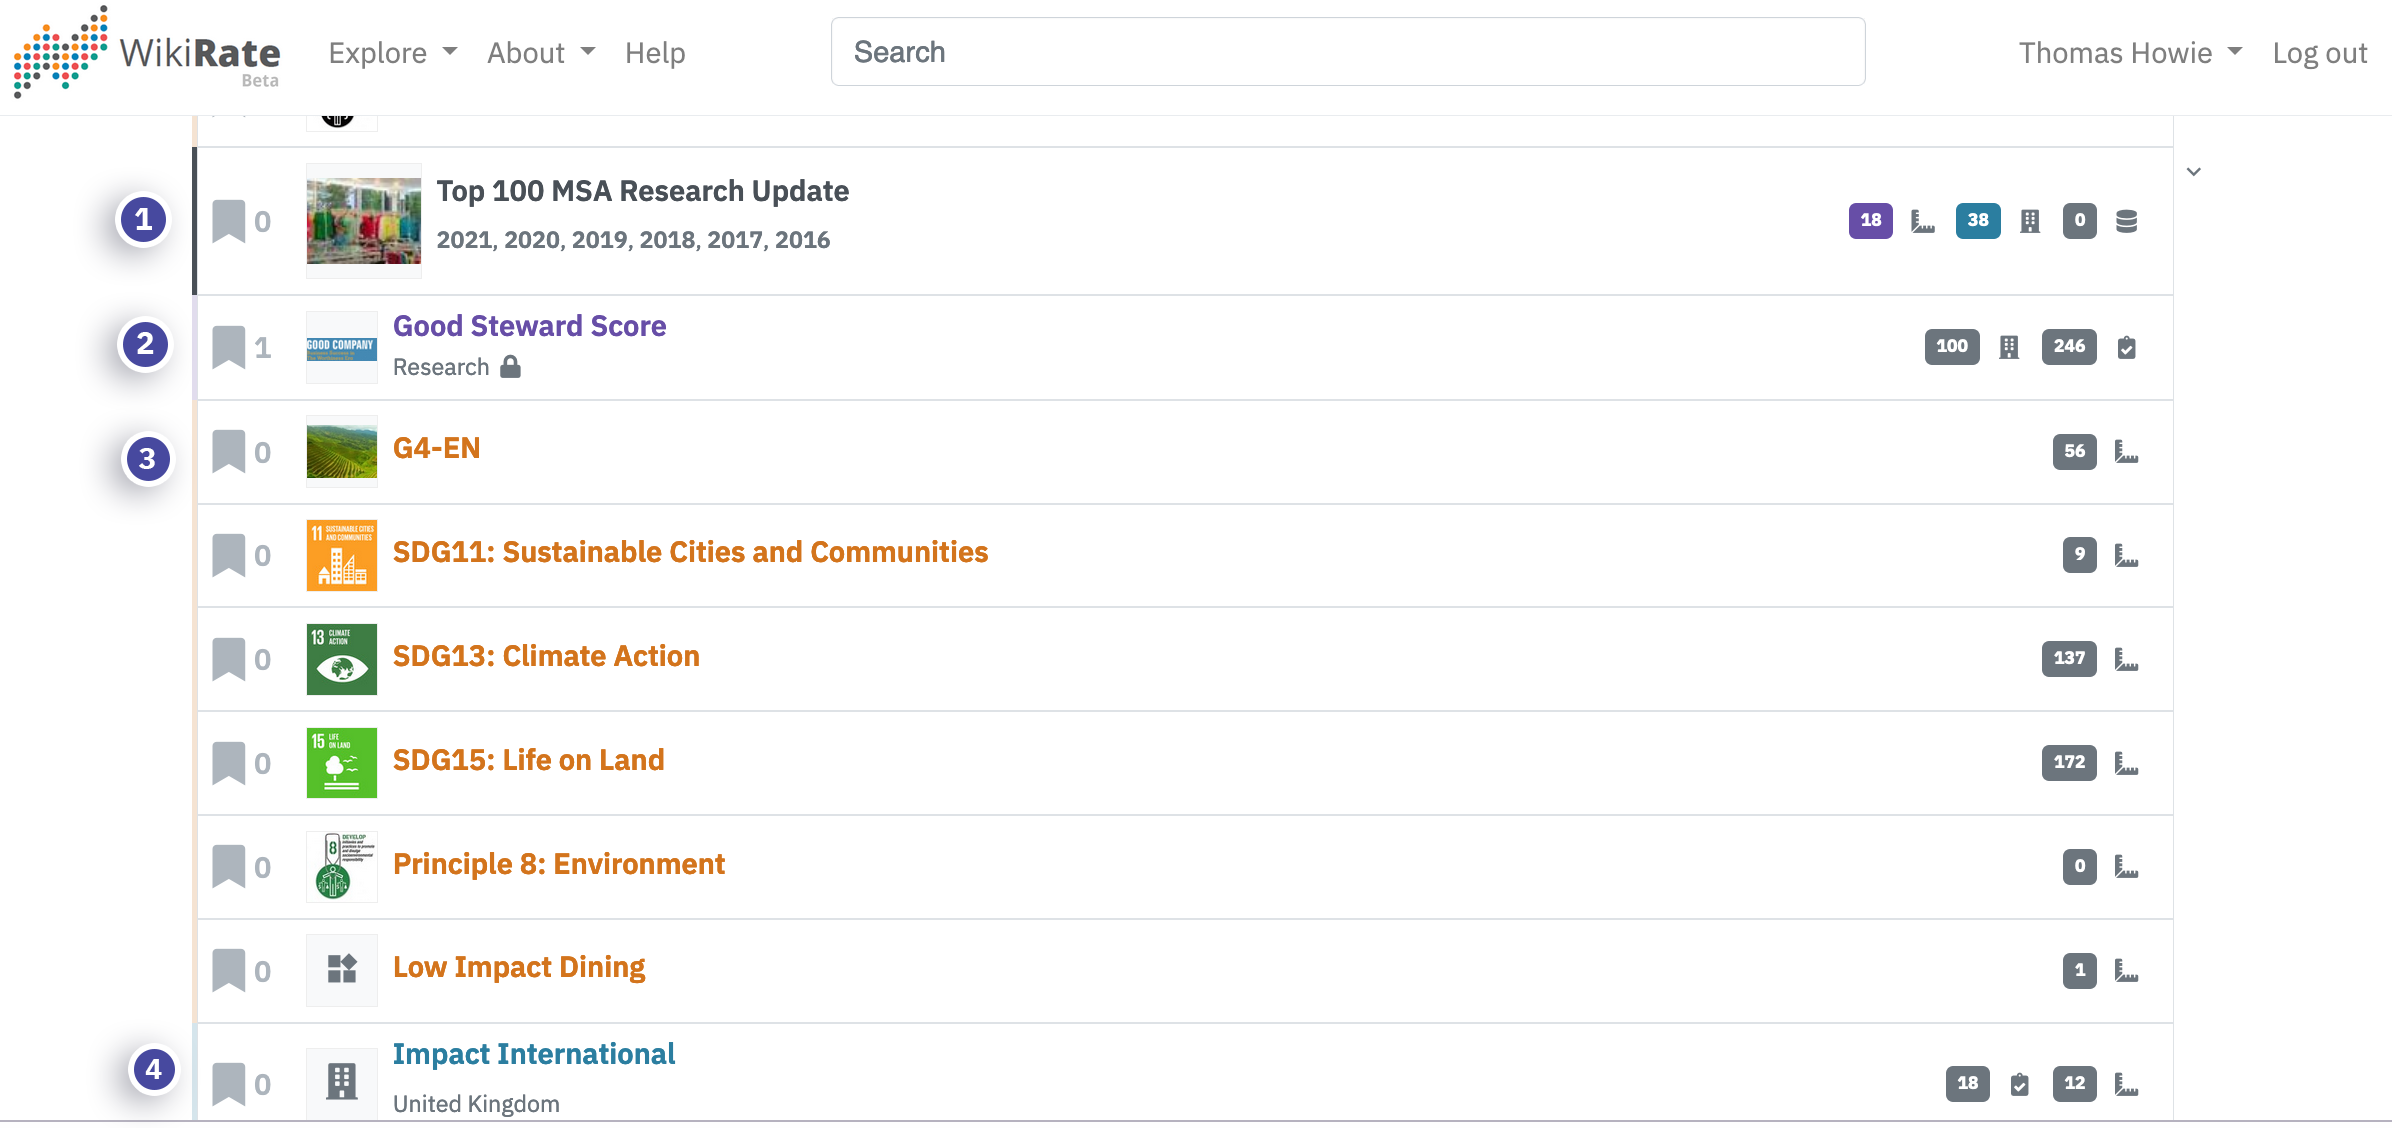
Task: Click the SDG13 green eye icon
Action: pyautogui.click(x=342, y=660)
